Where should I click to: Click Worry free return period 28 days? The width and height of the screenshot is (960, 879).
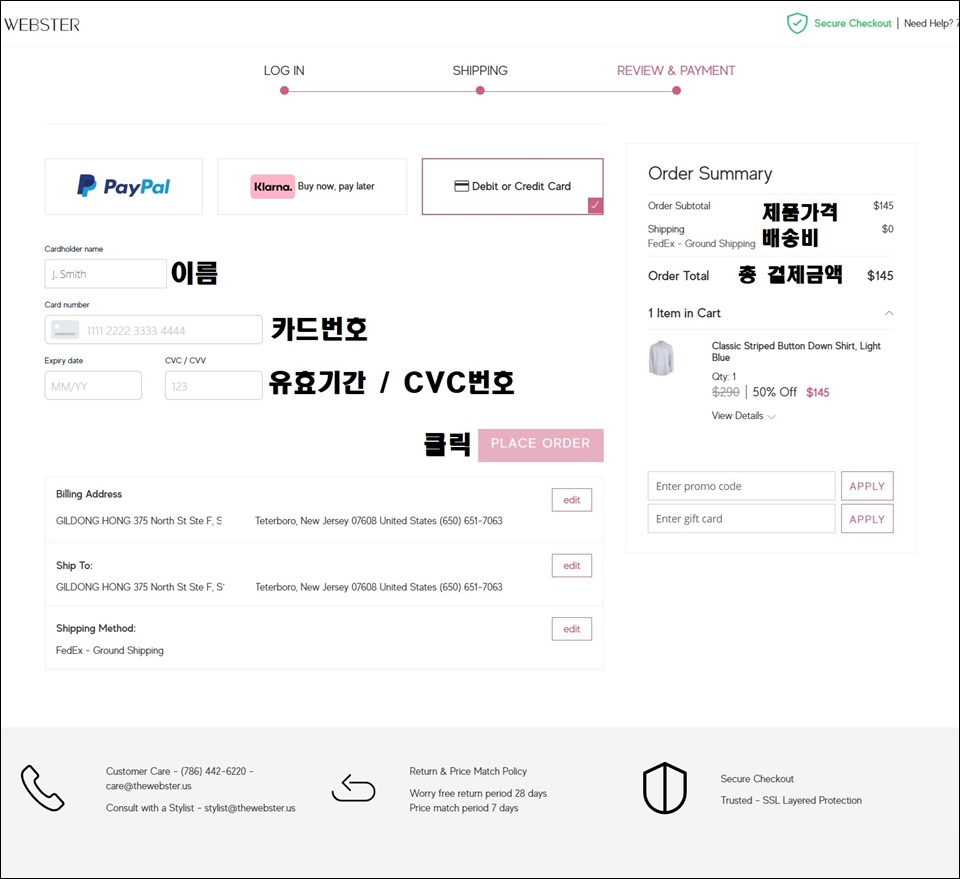478,793
